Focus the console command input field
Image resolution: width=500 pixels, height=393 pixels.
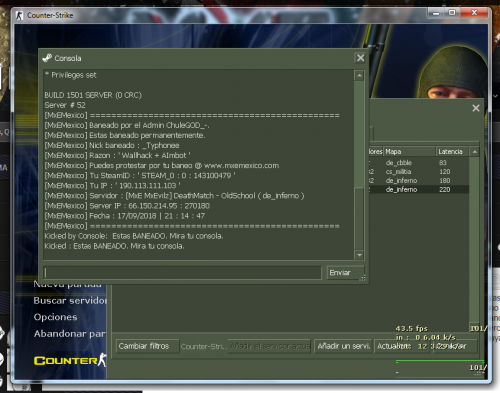point(183,273)
